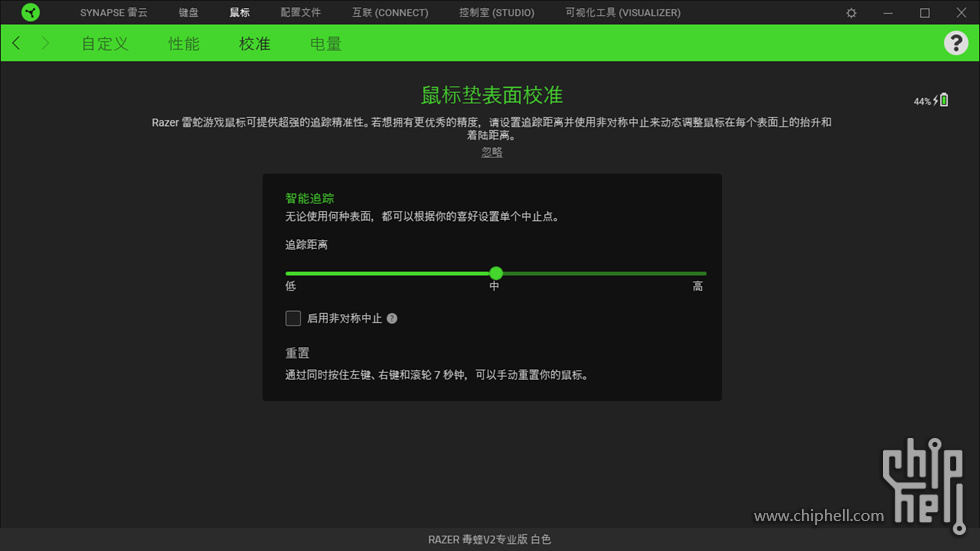This screenshot has height=551, width=980.
Task: Click the 重置 section label
Action: (298, 353)
